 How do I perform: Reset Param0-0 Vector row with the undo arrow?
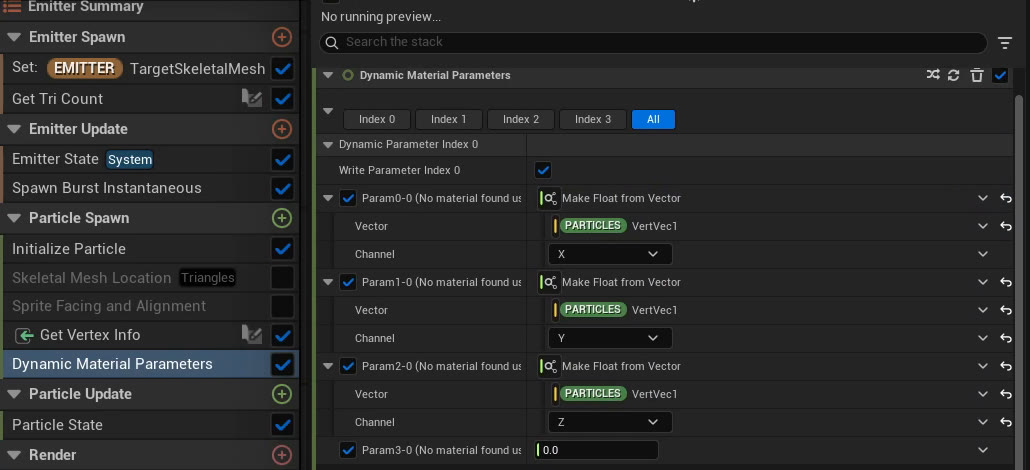pyautogui.click(x=1006, y=226)
